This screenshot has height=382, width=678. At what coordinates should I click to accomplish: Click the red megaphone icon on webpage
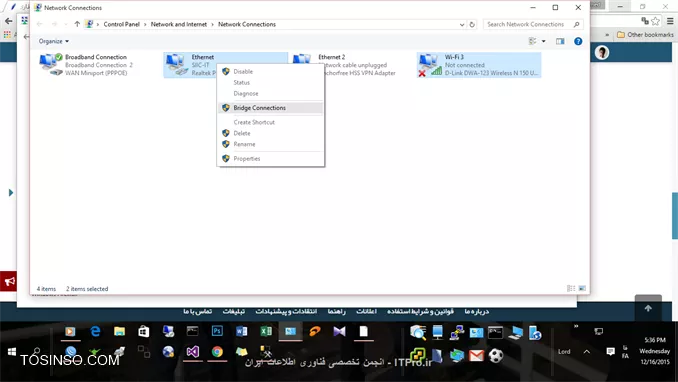[8, 282]
